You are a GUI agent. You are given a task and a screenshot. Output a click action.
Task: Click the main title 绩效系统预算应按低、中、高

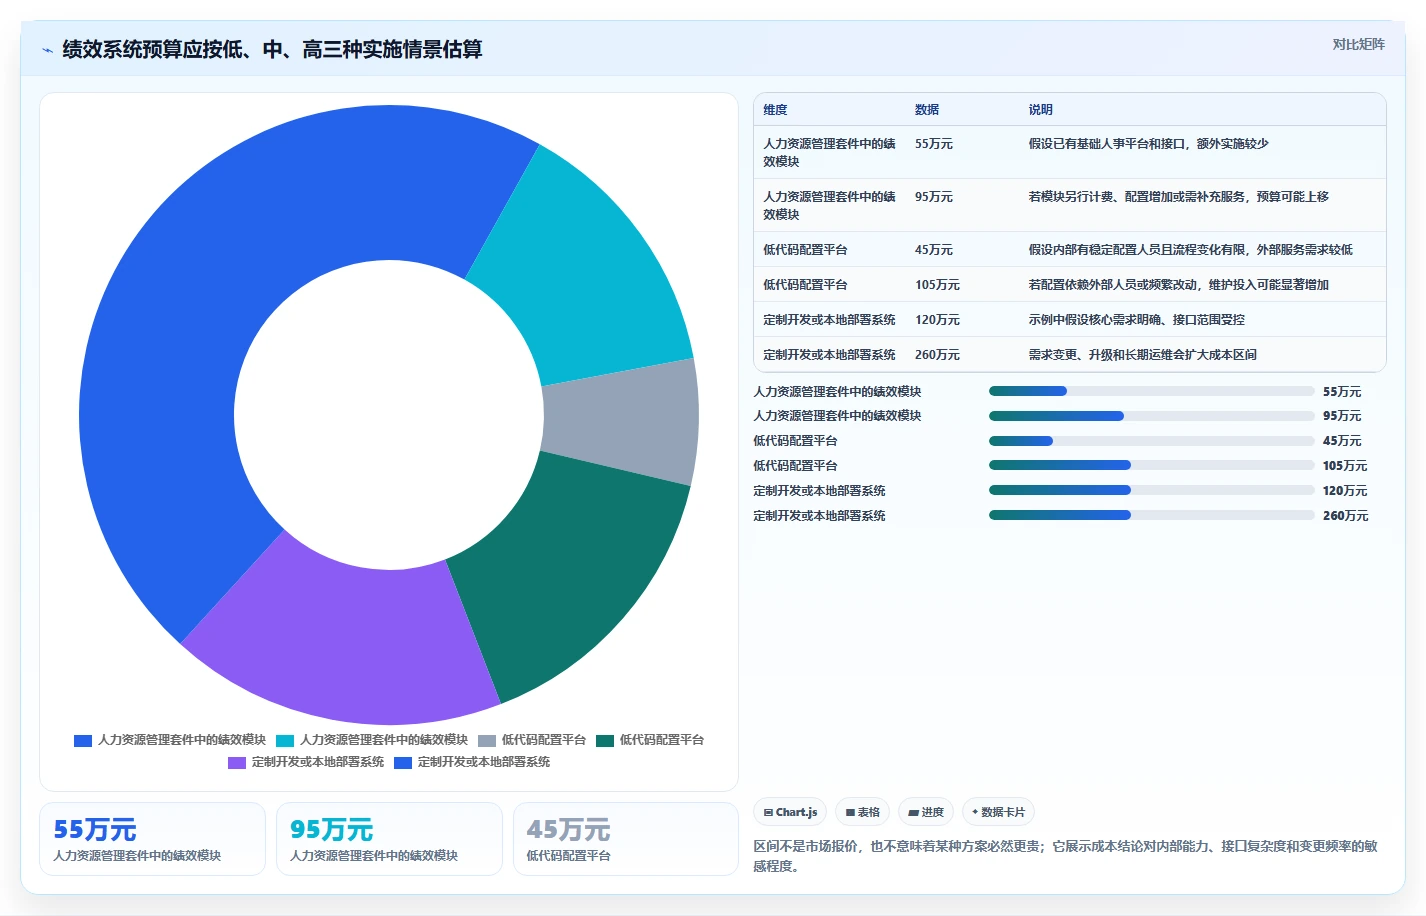(x=272, y=50)
